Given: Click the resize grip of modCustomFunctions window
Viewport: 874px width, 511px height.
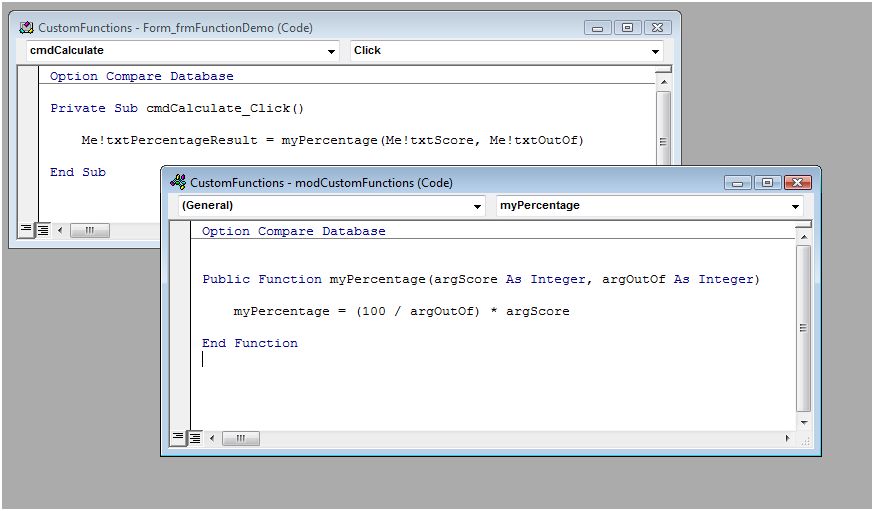Looking at the screenshot, I should pyautogui.click(x=805, y=441).
